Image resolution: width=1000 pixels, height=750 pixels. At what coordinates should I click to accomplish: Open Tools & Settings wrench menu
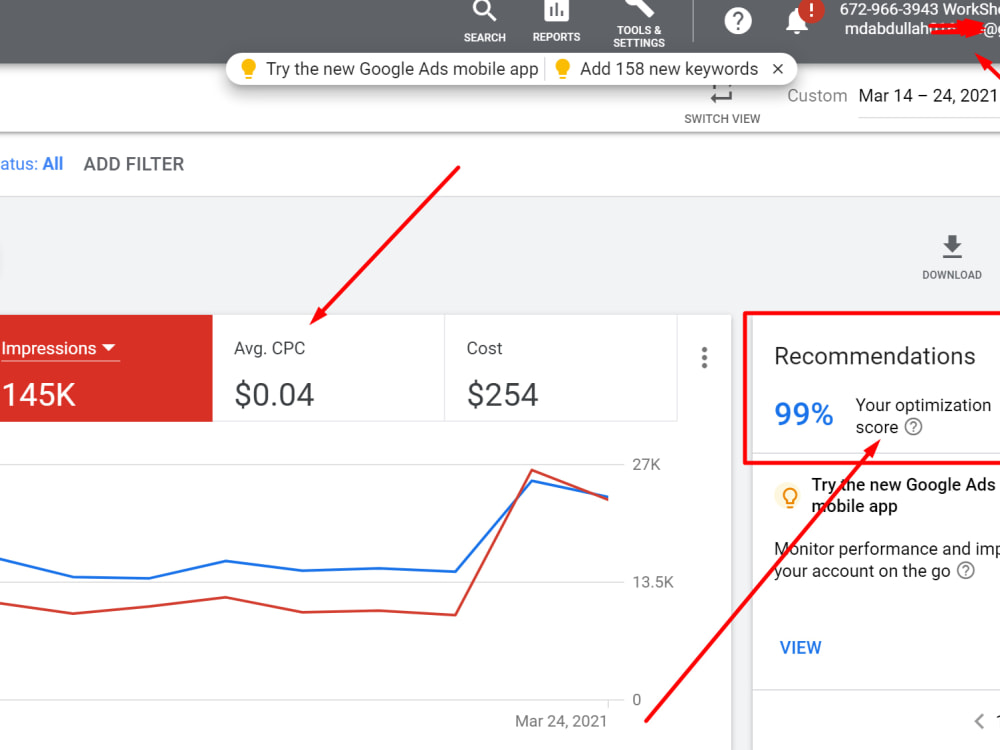click(638, 24)
